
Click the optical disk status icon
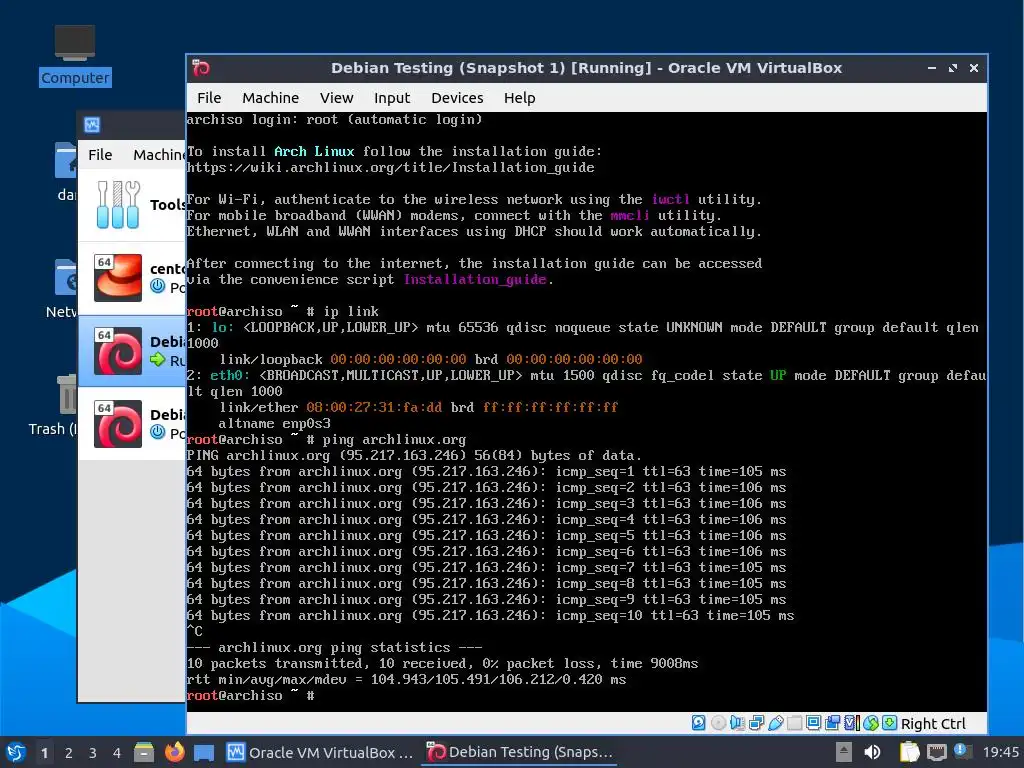tap(718, 723)
